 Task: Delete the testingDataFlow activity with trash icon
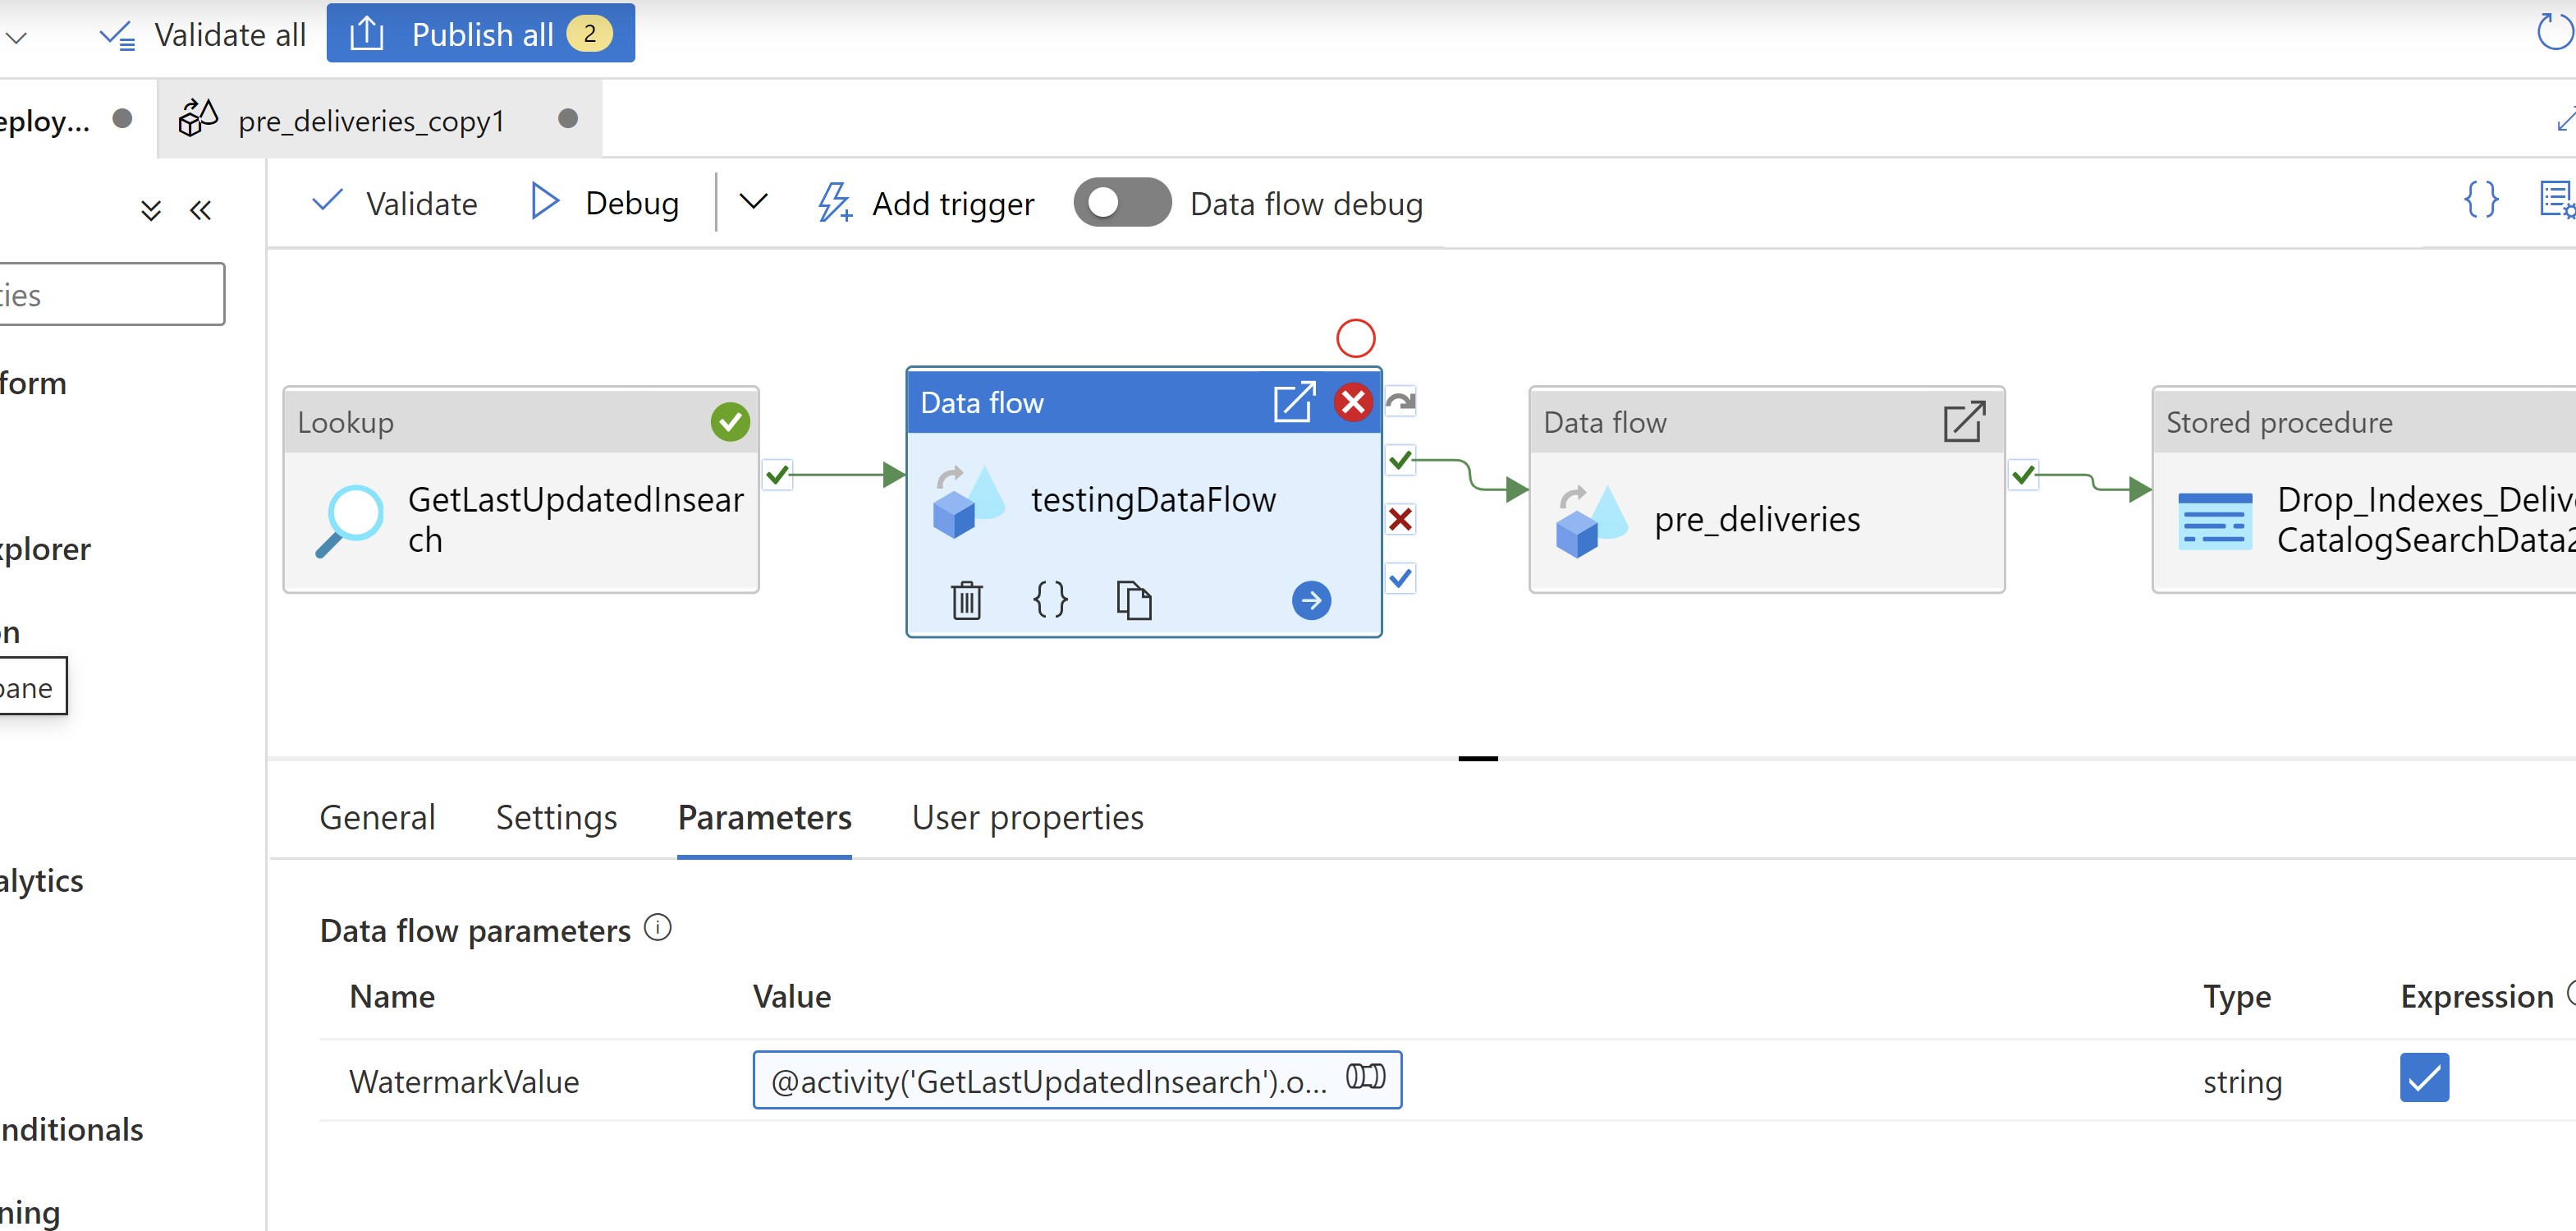pyautogui.click(x=966, y=600)
